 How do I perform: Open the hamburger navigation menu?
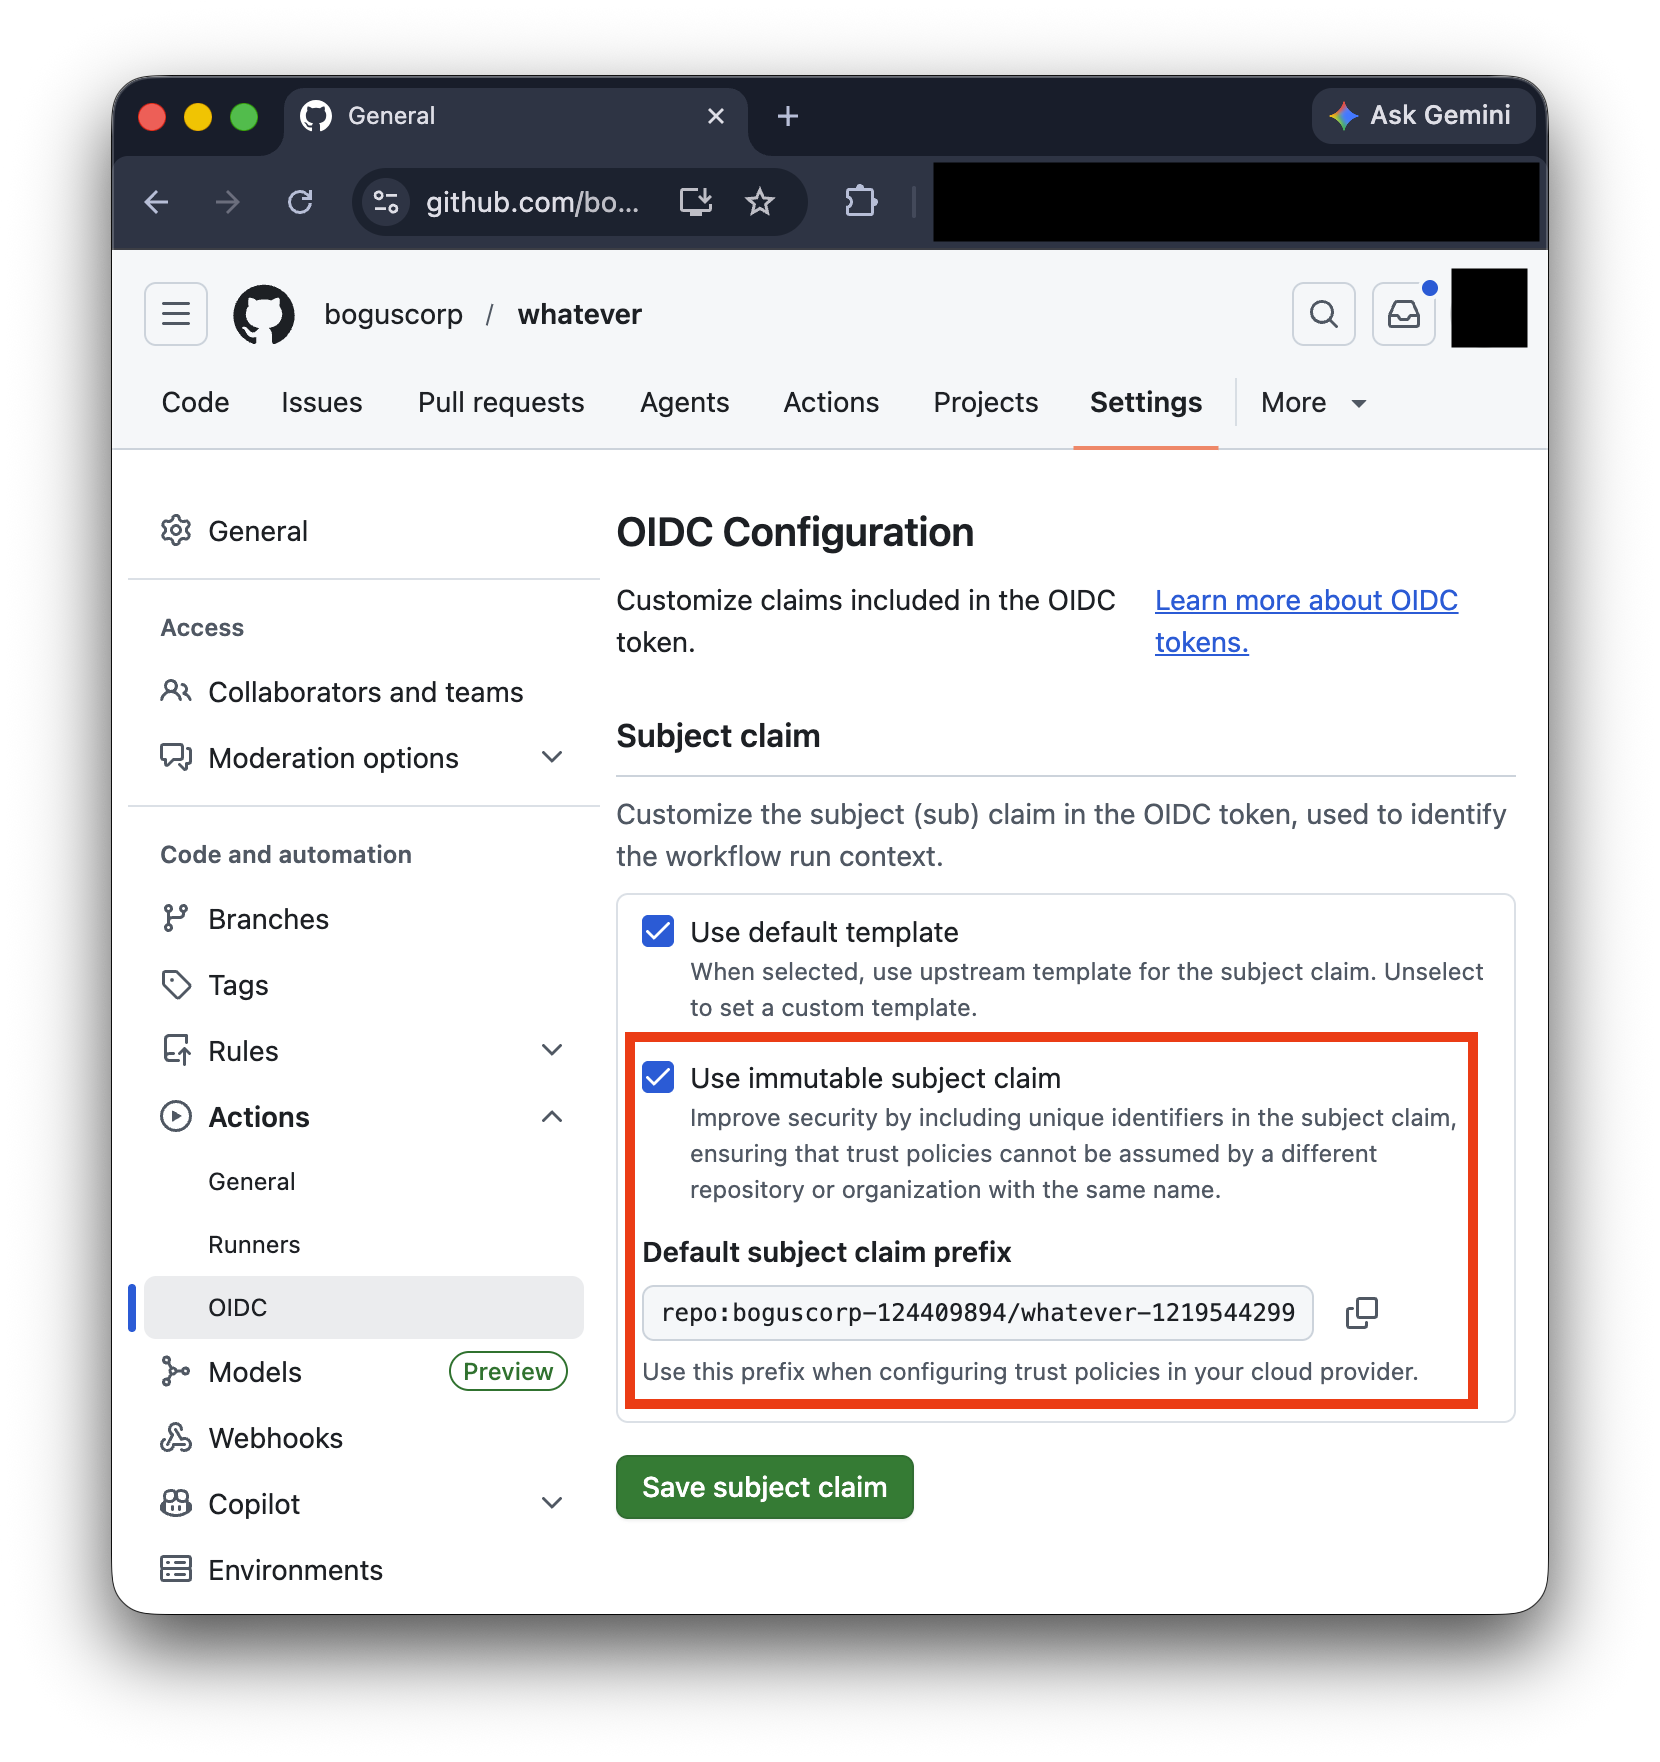coord(176,314)
